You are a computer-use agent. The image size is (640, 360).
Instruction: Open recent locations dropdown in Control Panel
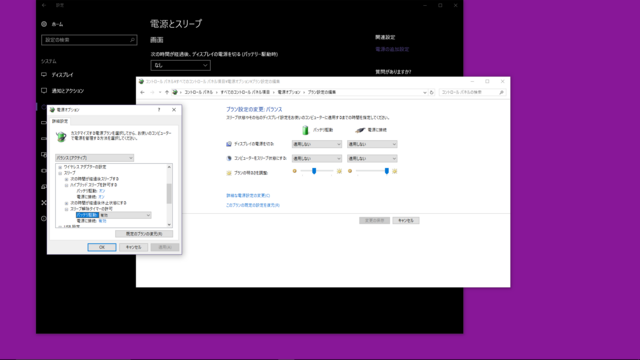pyautogui.click(x=160, y=92)
